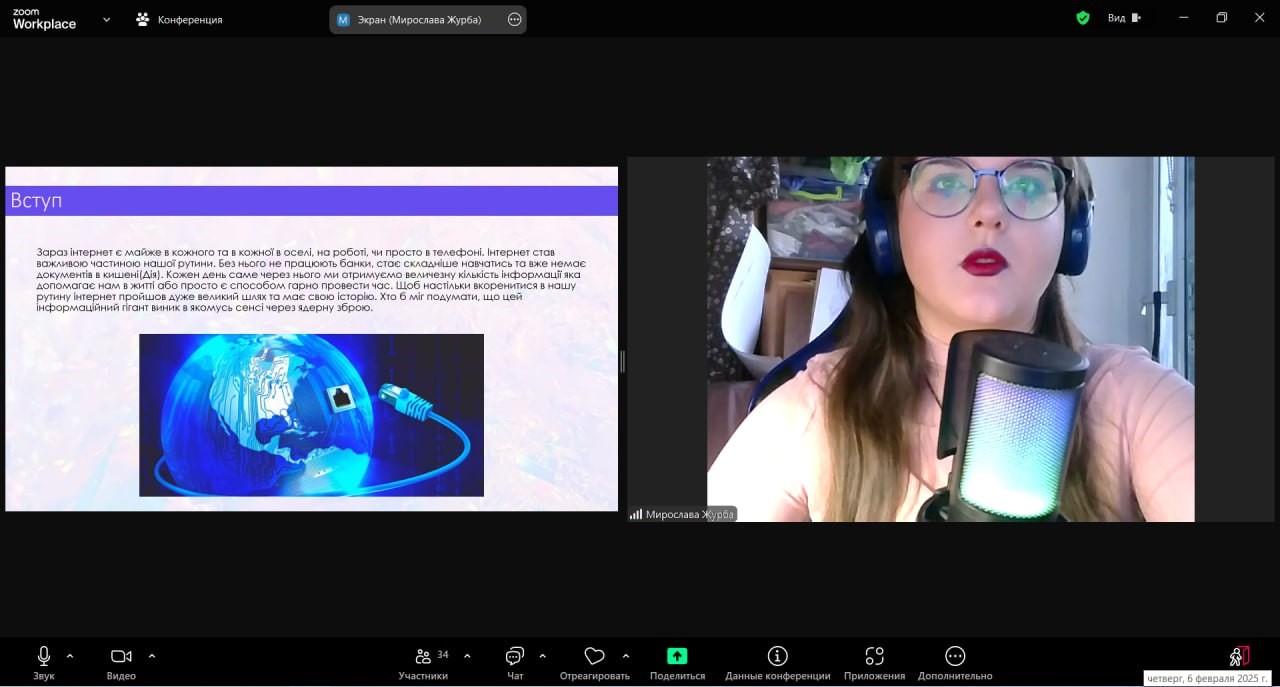Viewport: 1280px width, 687px height.
Task: Open the Дополнительно more options icon
Action: coord(955,657)
